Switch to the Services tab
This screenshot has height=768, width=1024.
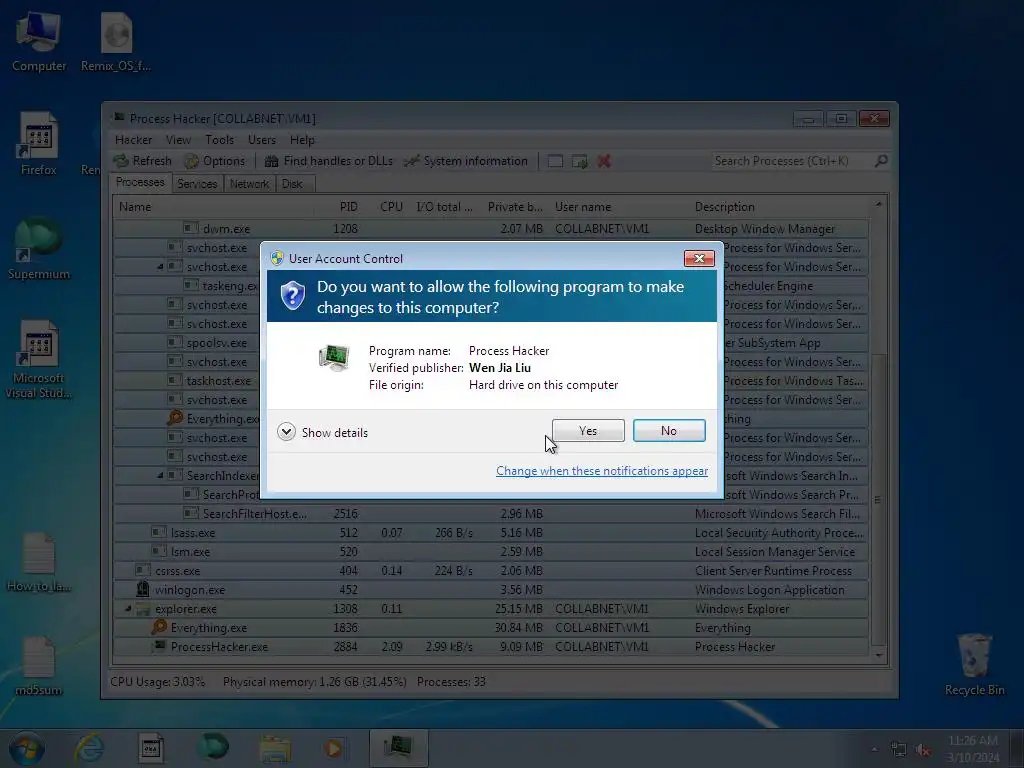(x=197, y=184)
